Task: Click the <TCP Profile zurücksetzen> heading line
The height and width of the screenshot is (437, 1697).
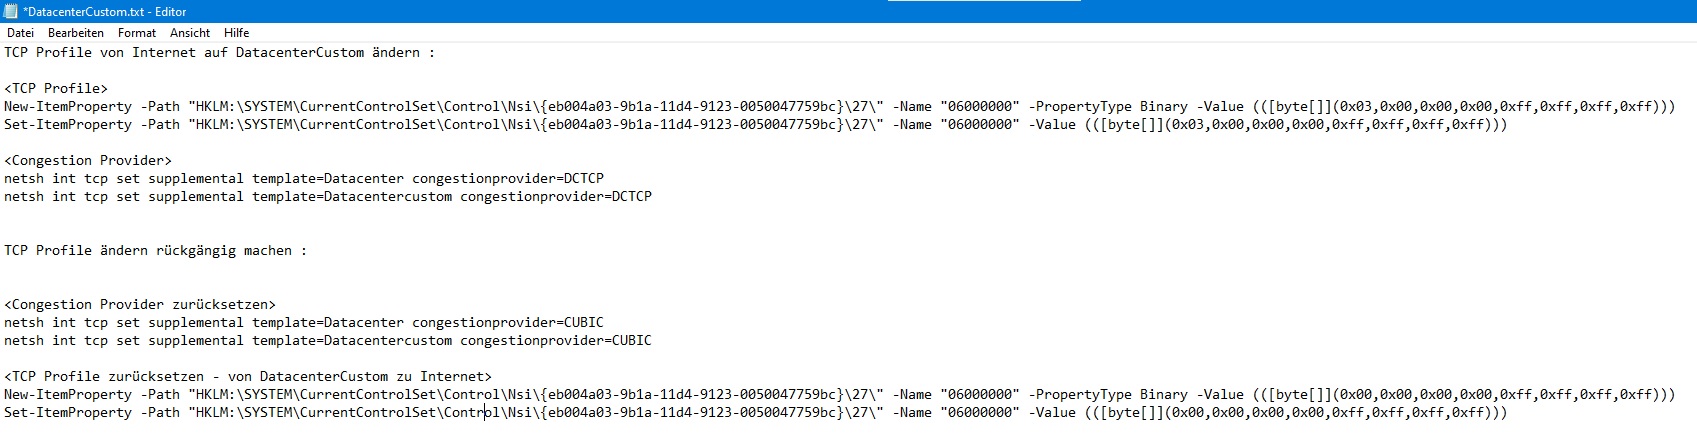Action: [248, 376]
